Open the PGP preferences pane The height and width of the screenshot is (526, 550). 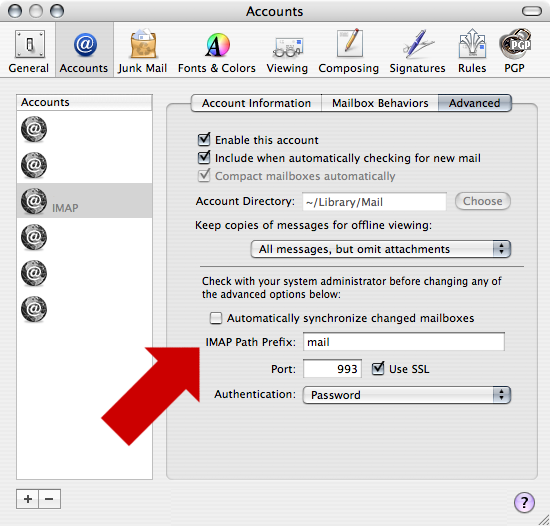(x=515, y=51)
